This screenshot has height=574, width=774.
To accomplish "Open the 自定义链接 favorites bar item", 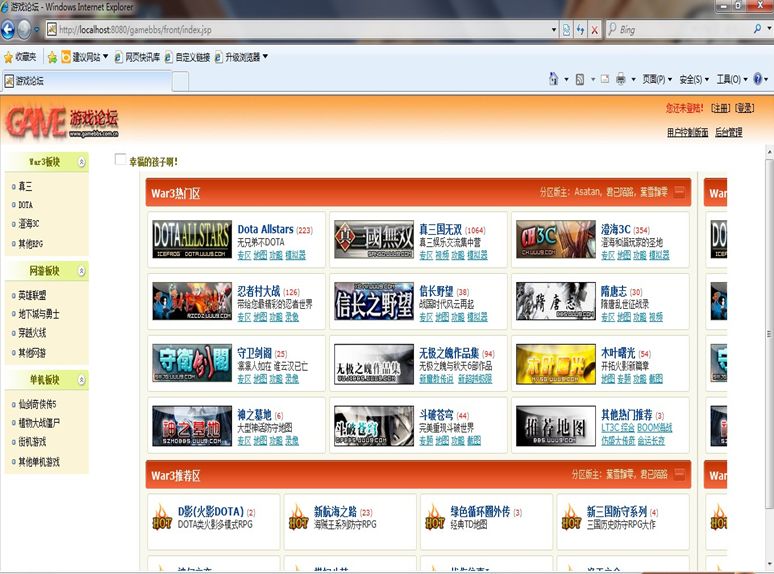I will point(188,57).
